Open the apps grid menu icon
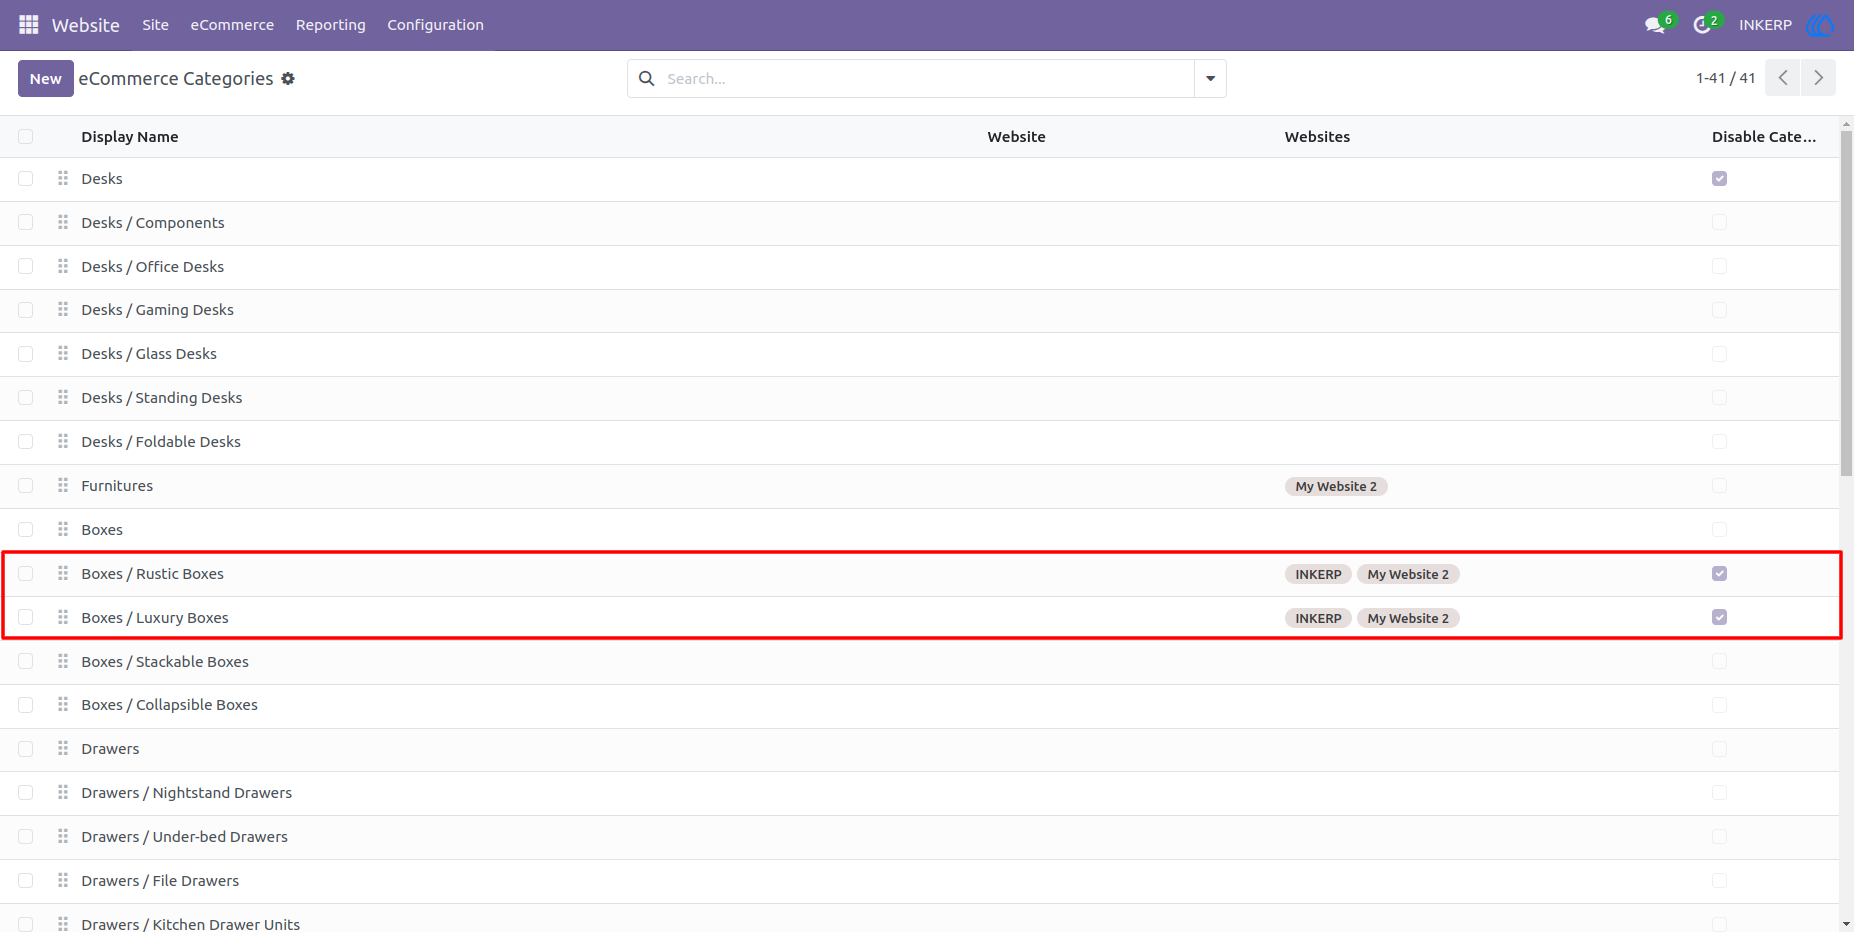Viewport: 1854px width, 932px height. [x=29, y=25]
